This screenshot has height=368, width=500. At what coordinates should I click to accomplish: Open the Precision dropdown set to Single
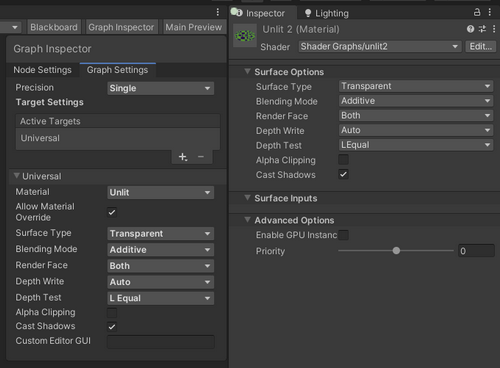tap(161, 88)
